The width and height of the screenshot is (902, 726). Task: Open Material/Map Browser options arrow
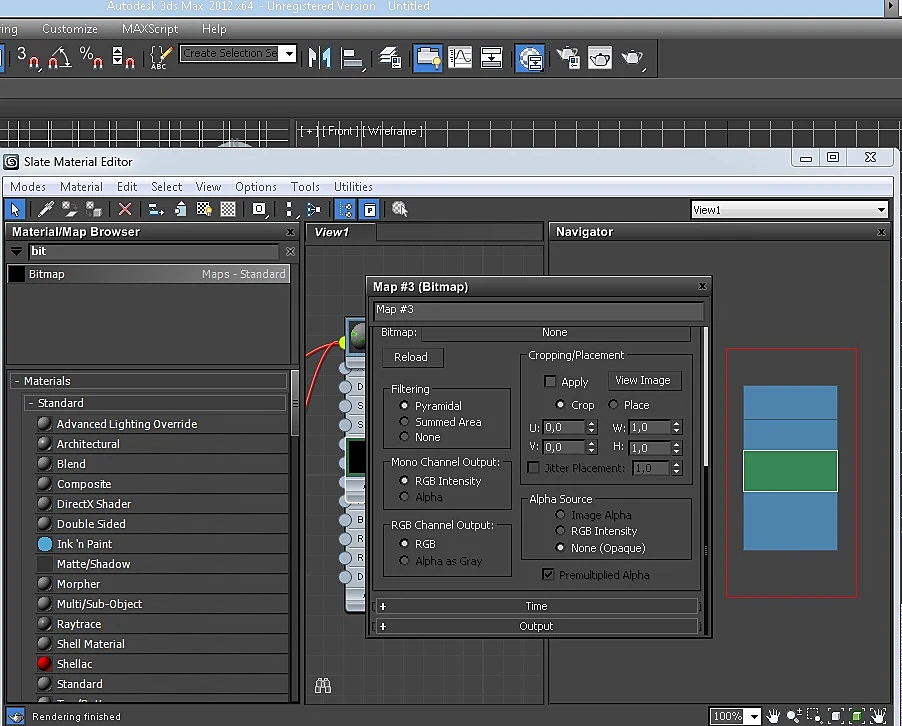(17, 251)
